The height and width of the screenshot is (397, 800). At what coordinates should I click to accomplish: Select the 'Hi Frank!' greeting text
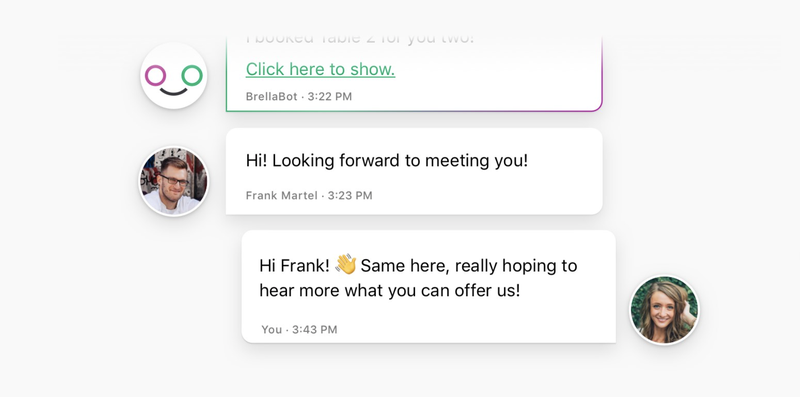click(295, 266)
